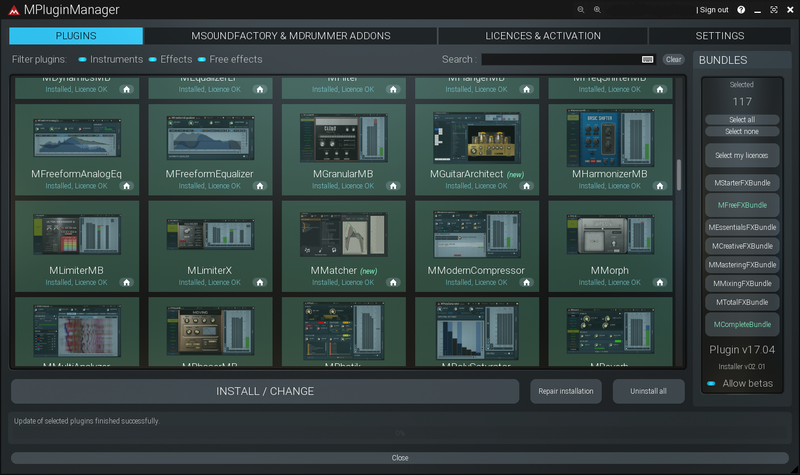This screenshot has width=800, height=475.
Task: Click the zoom out magnifier icon
Action: [x=581, y=10]
